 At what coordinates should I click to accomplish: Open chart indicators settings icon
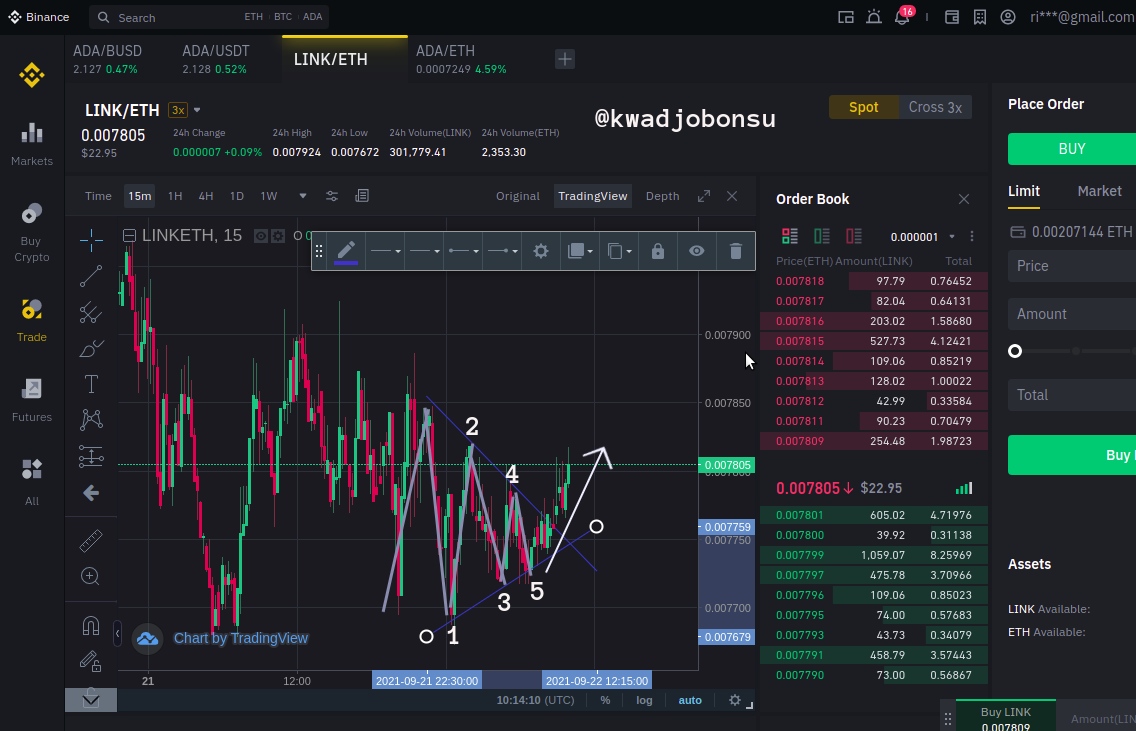(332, 196)
